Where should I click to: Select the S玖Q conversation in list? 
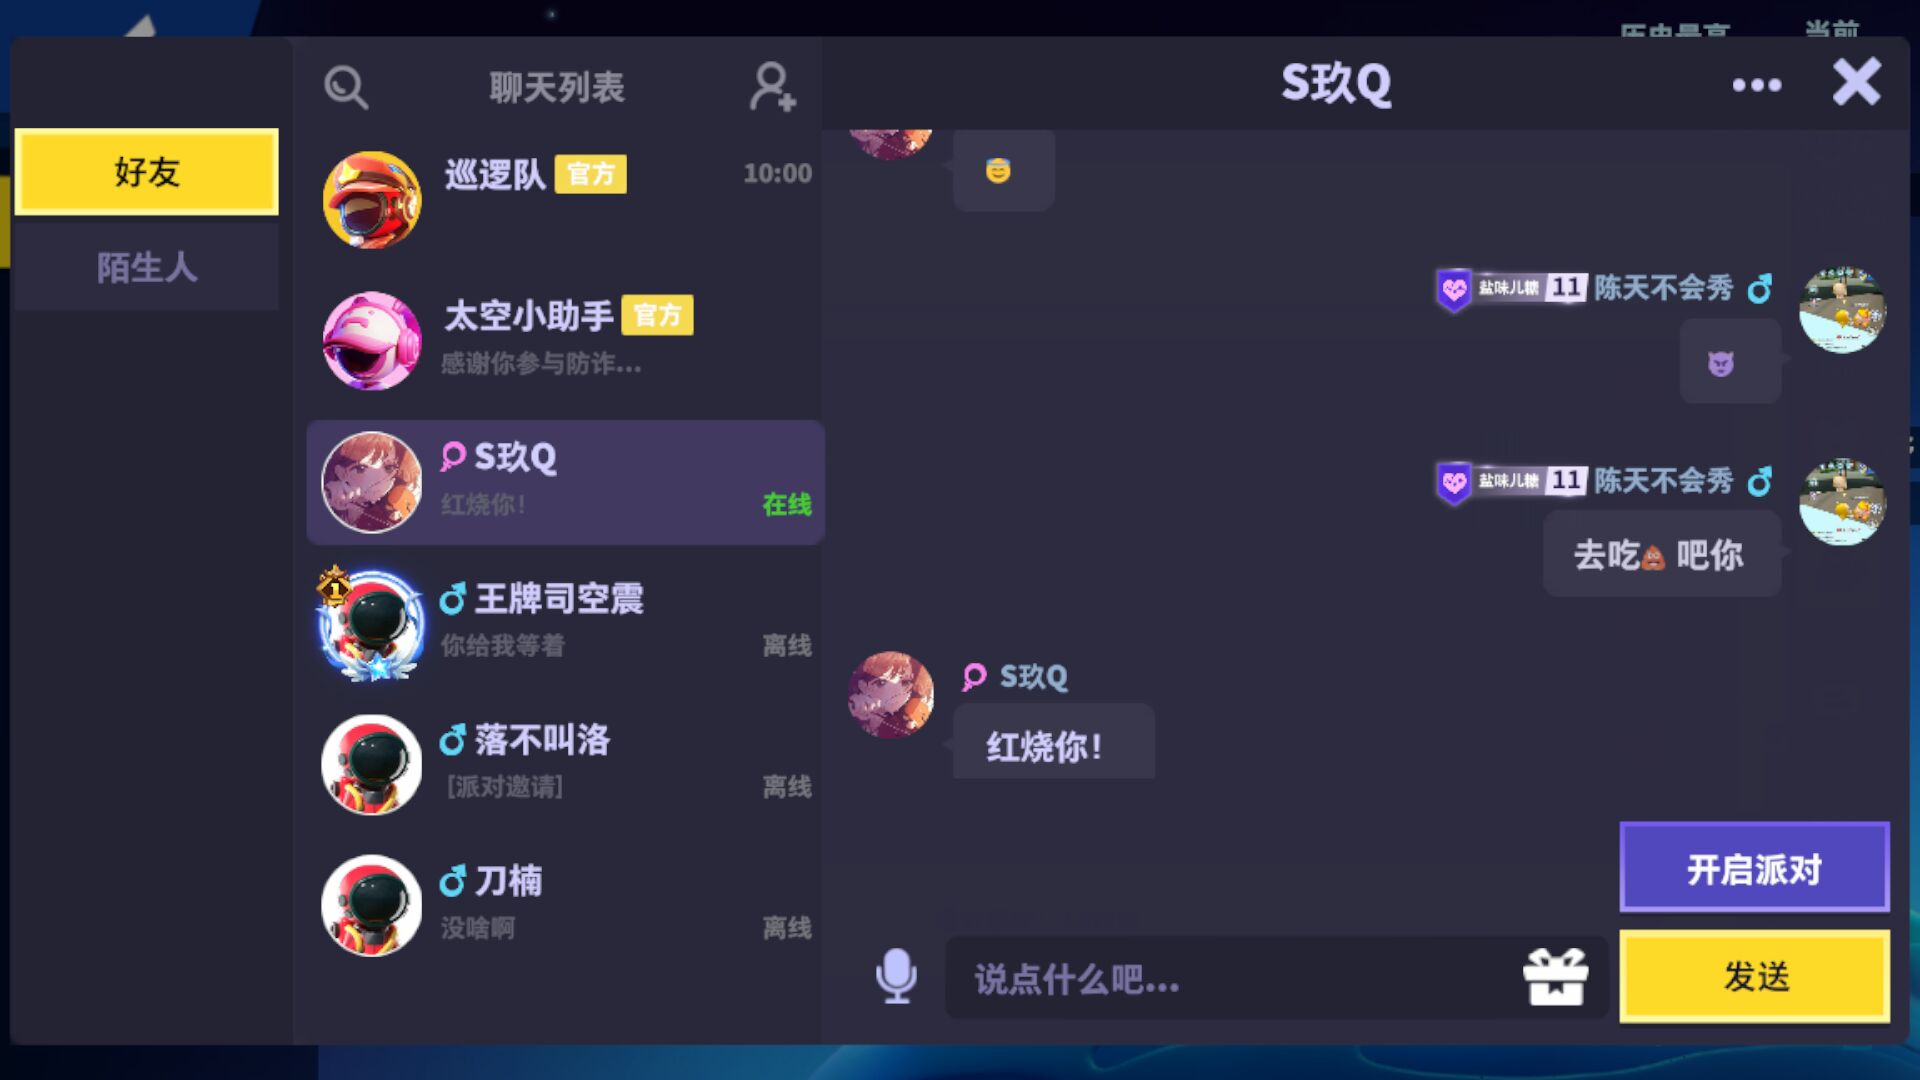pyautogui.click(x=565, y=482)
